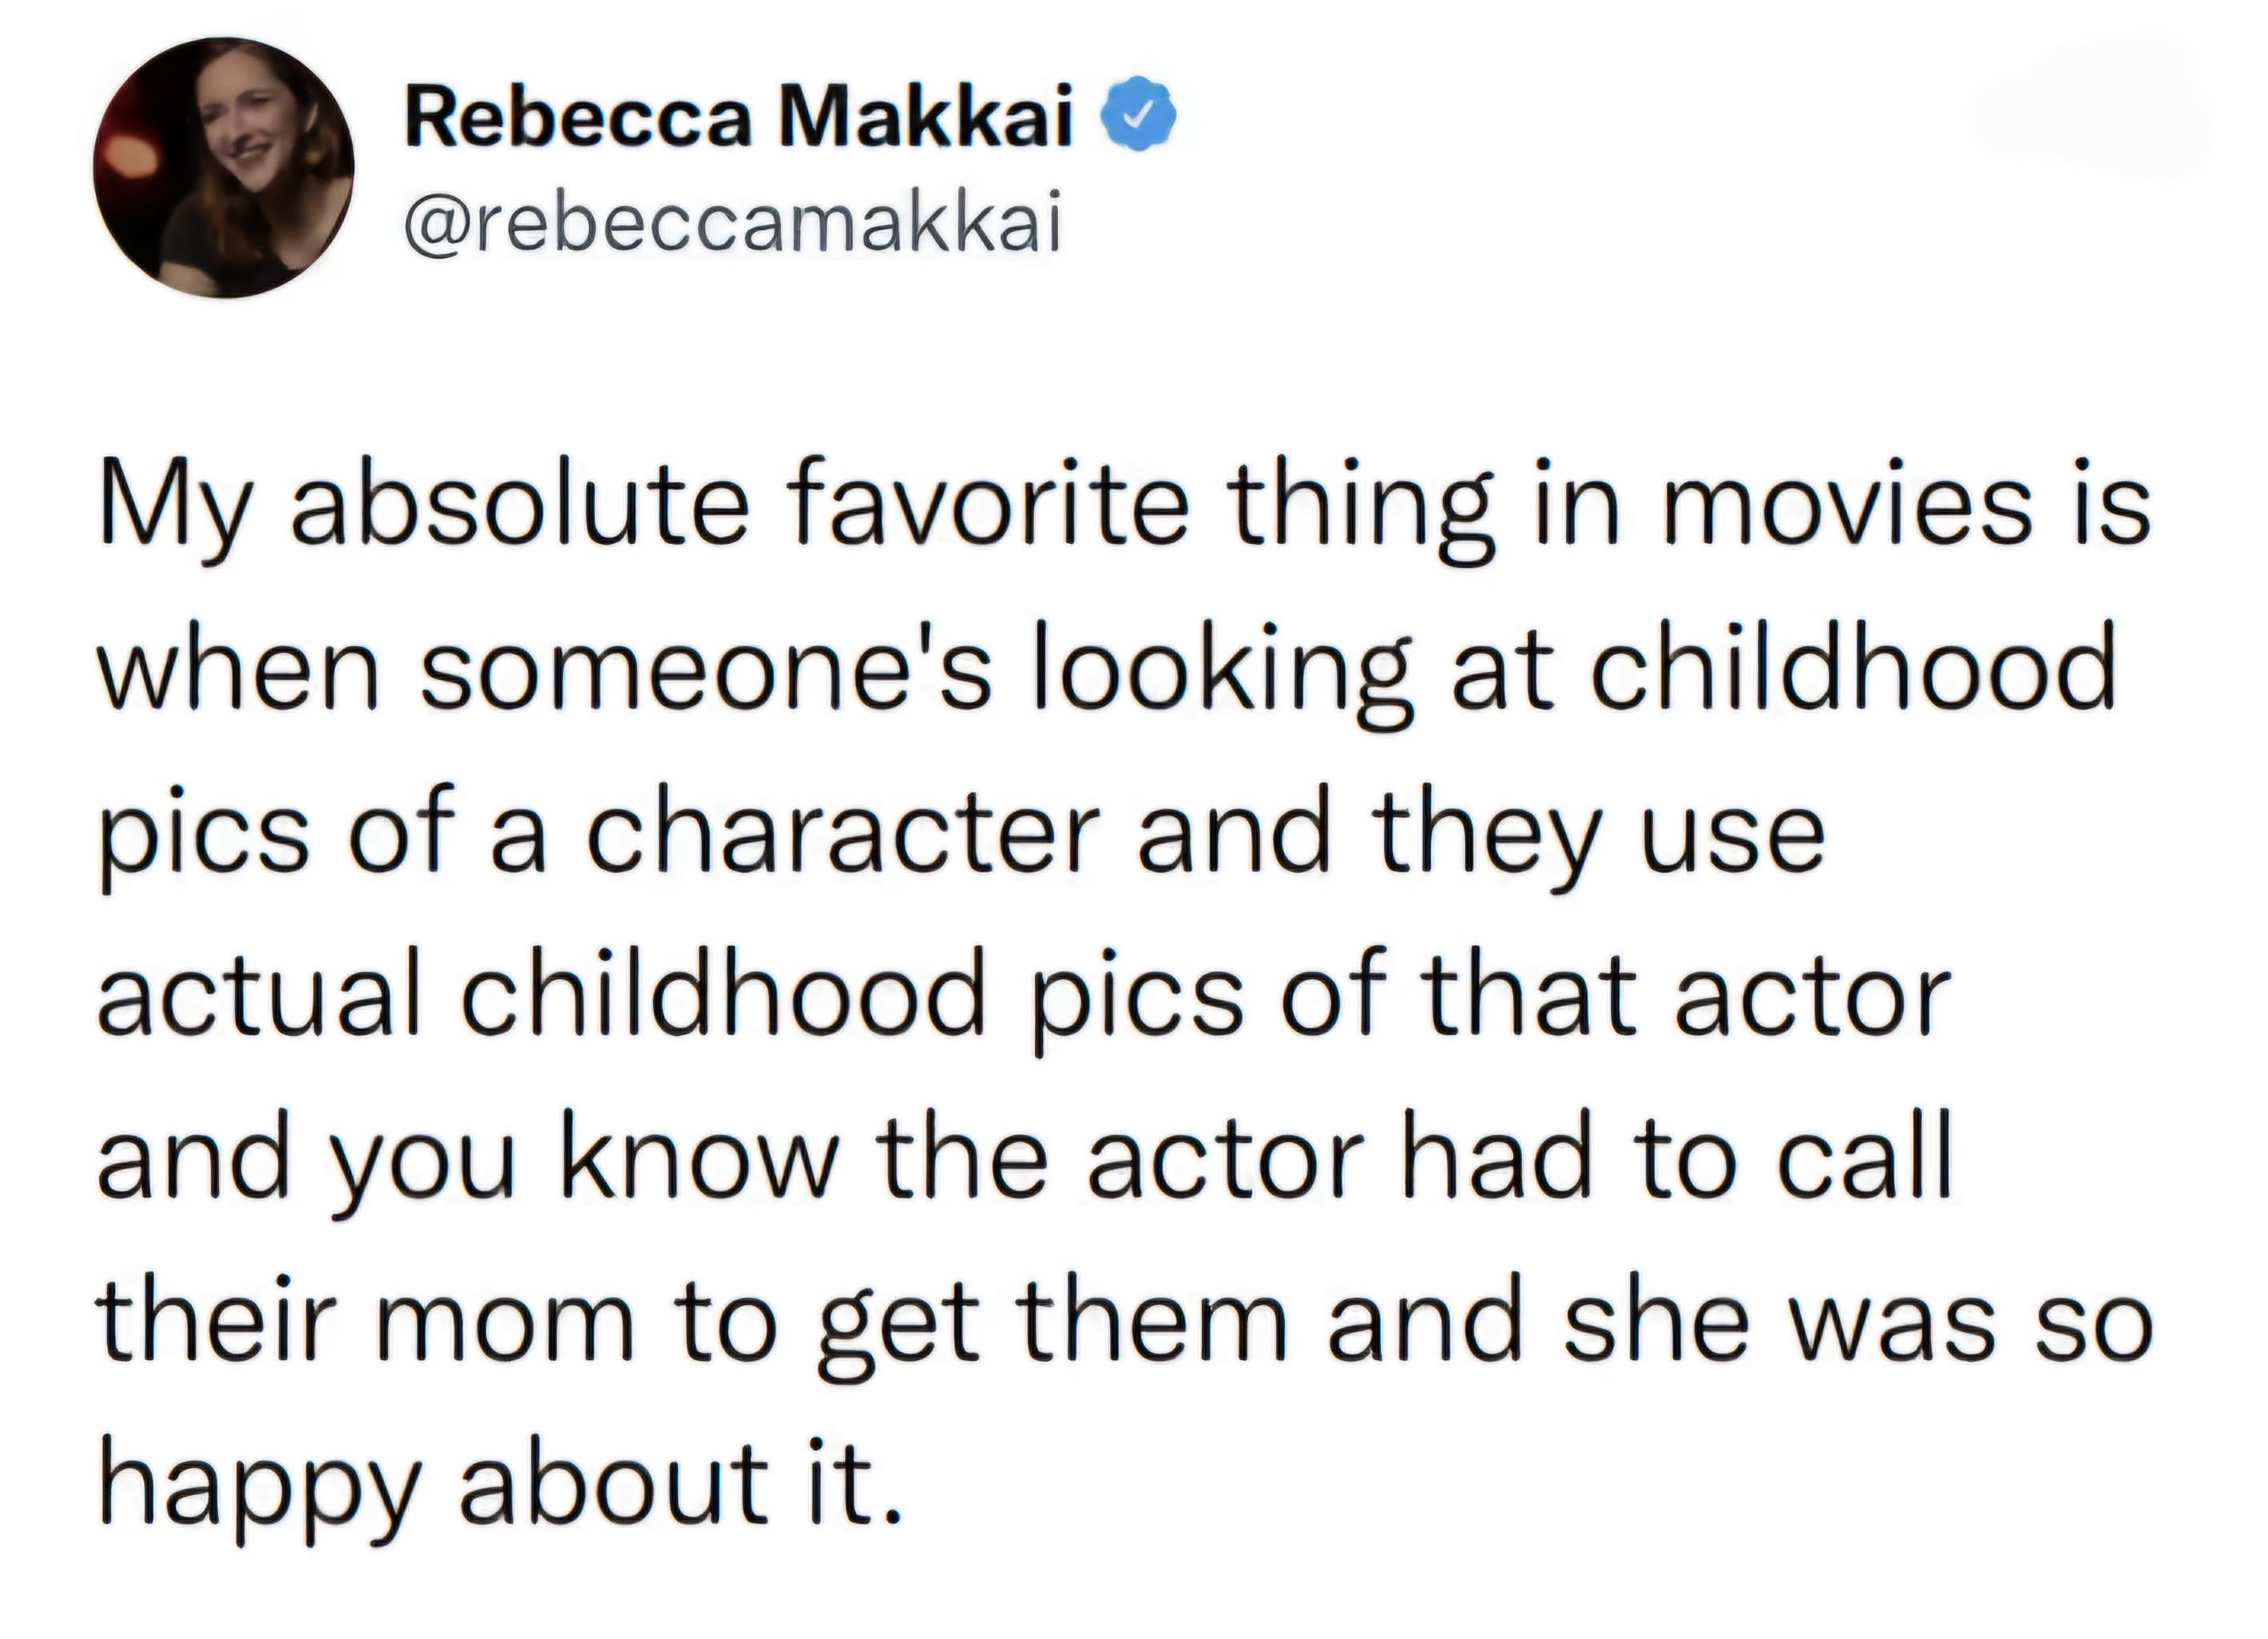Viewport: 2268px width, 1639px height.
Task: Click the blue verified checkmark badge
Action: click(x=1138, y=116)
